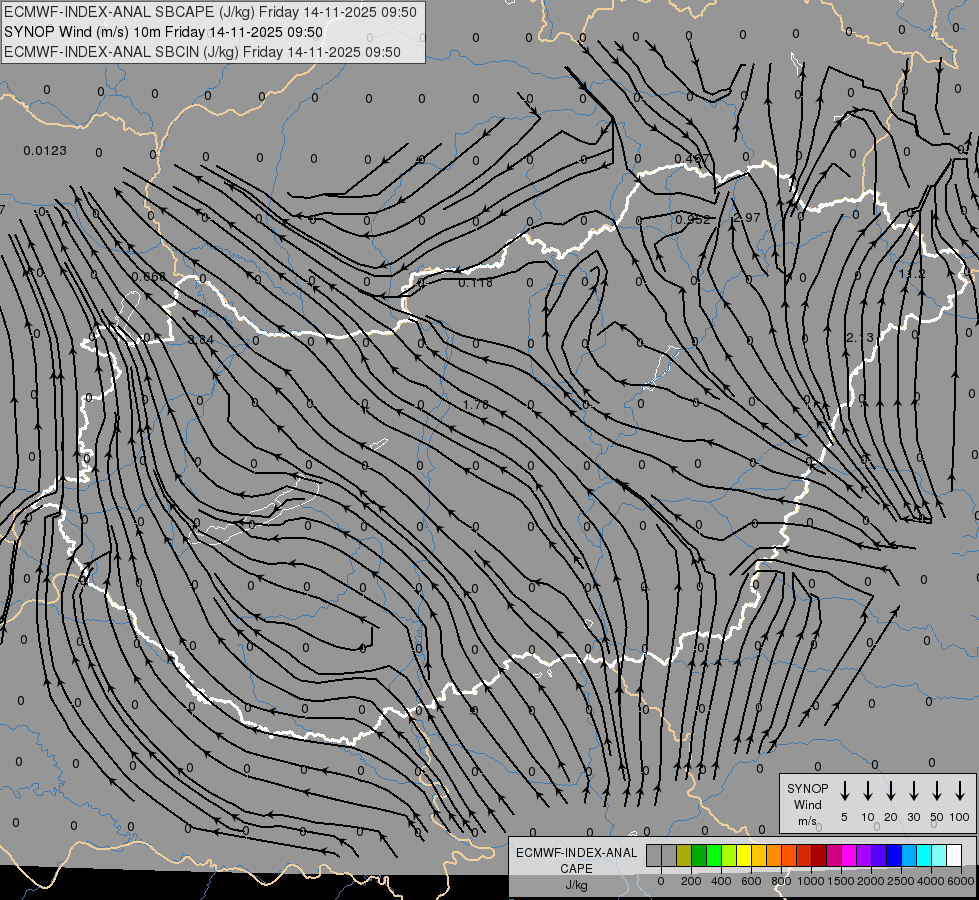The height and width of the screenshot is (900, 979).
Task: Click the 800 tick label on CAPE scale
Action: [x=781, y=881]
